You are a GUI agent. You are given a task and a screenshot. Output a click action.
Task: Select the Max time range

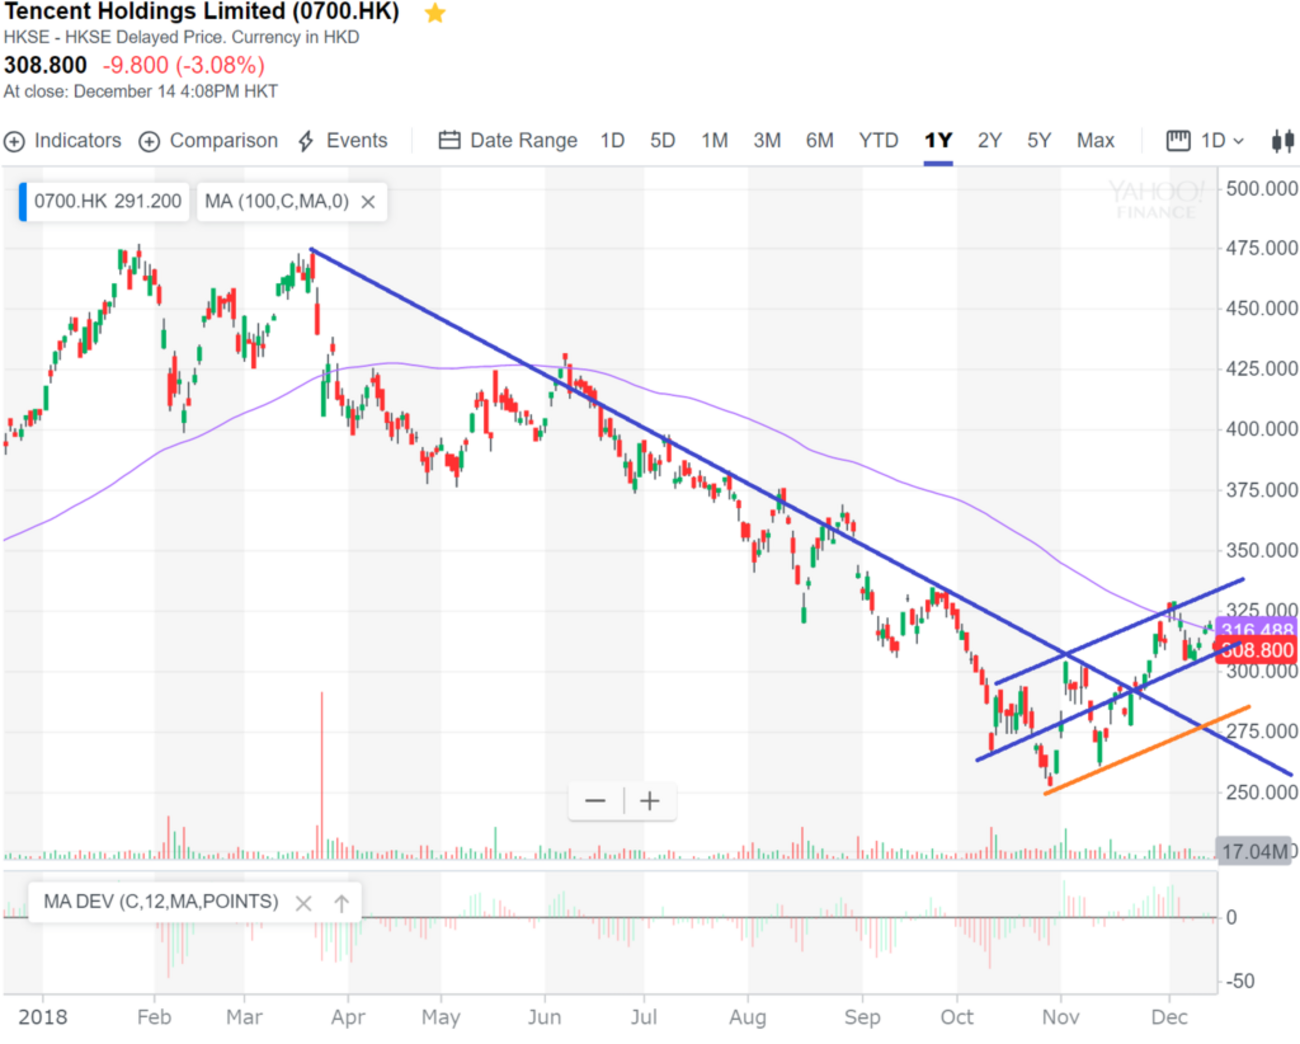(1095, 141)
